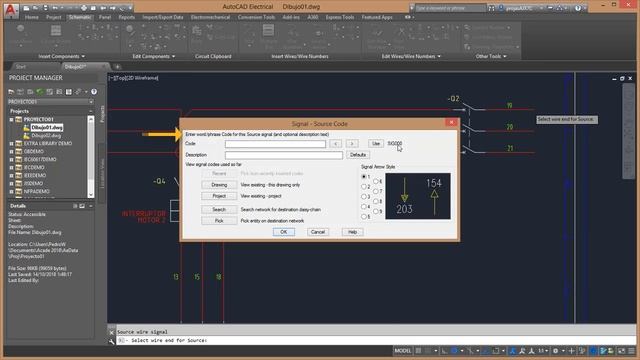Open the AutoCAD application menu logo
The width and height of the screenshot is (640, 360).
point(11,11)
